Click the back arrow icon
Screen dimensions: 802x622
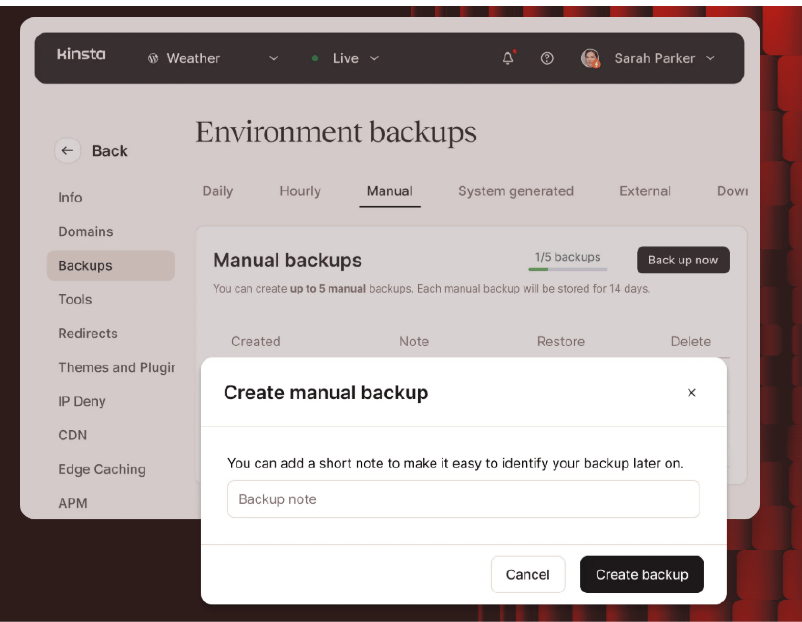tap(67, 150)
